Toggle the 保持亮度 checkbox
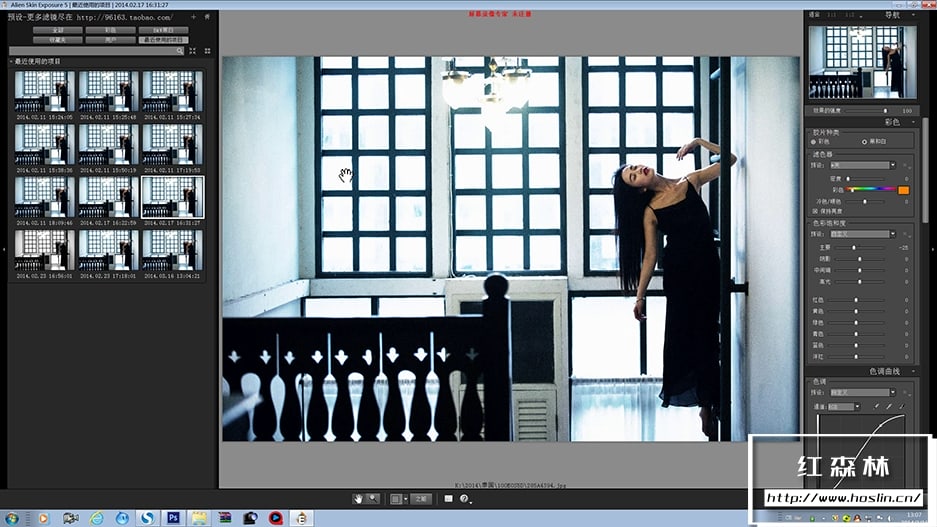This screenshot has width=937, height=527. pos(815,212)
